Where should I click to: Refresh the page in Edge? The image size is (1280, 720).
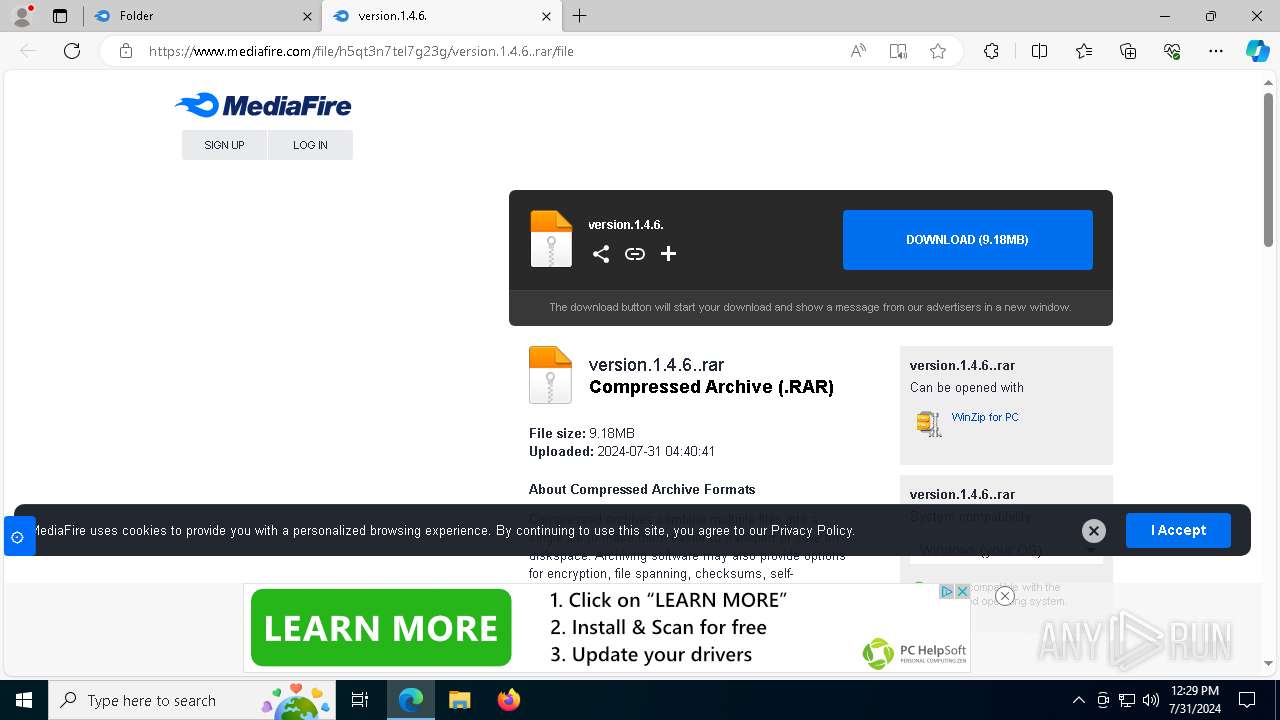click(72, 51)
